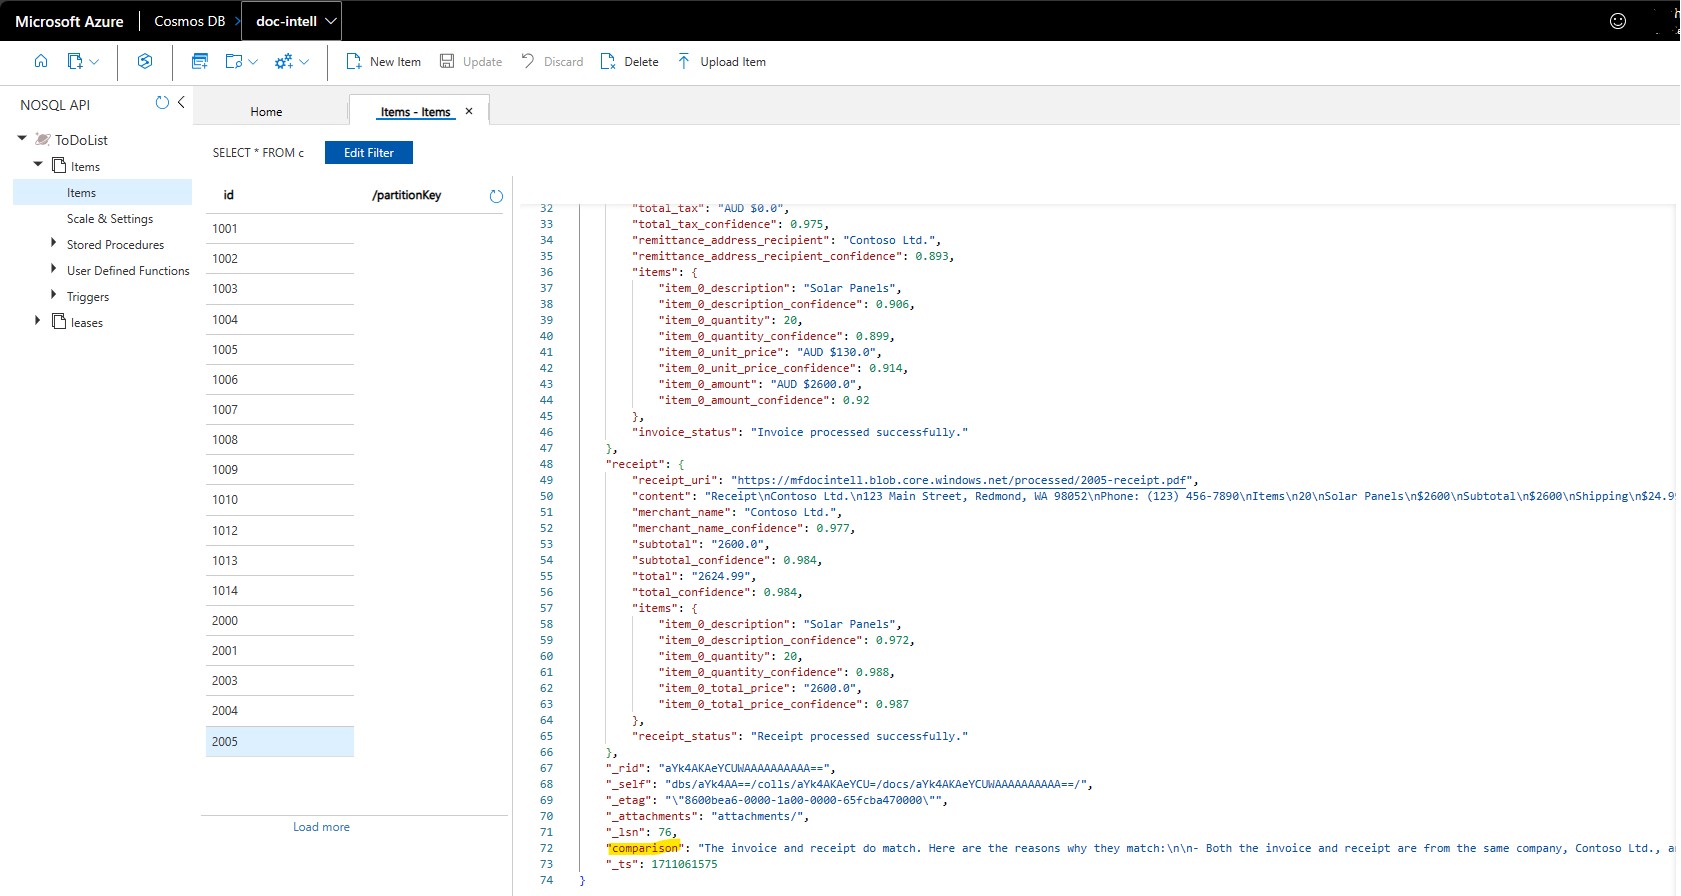Select item with id 1007
Viewport: 1681px width, 896px height.
pyautogui.click(x=280, y=409)
